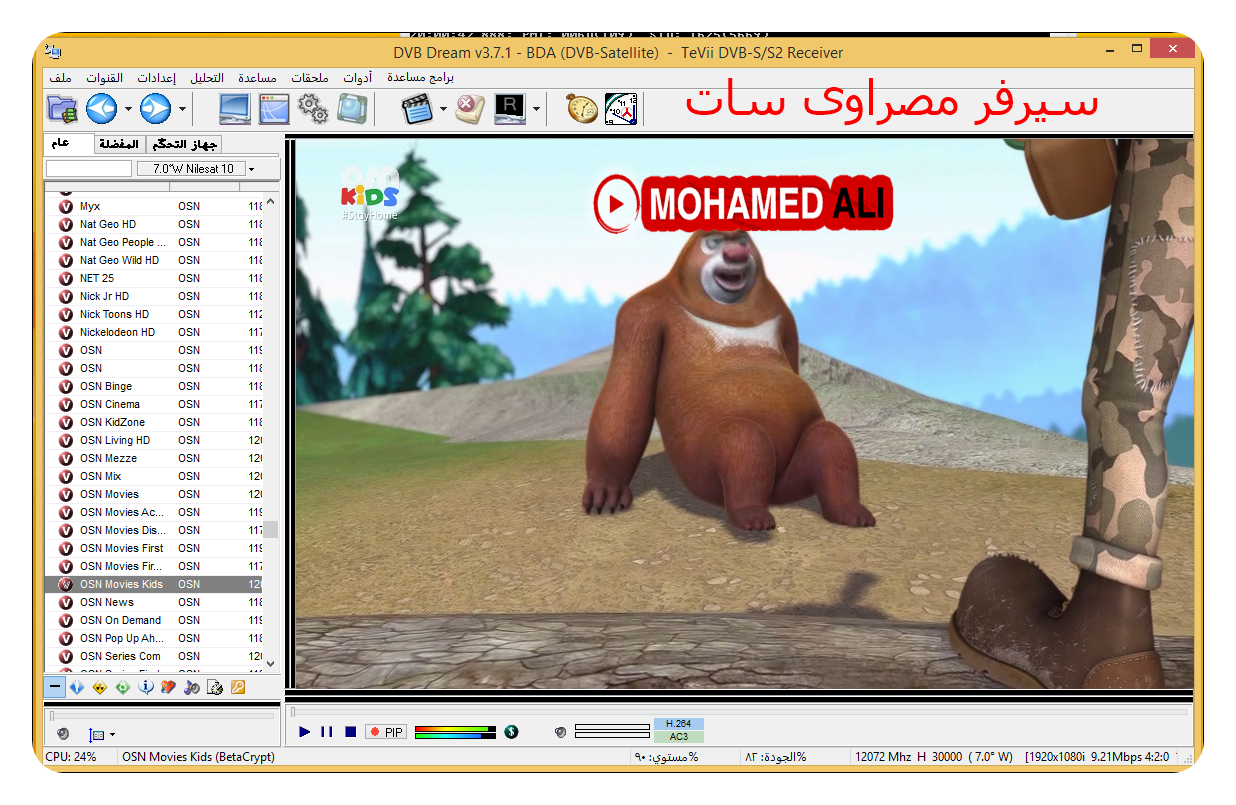
Task: Select the OSN Binge channel
Action: pos(154,386)
